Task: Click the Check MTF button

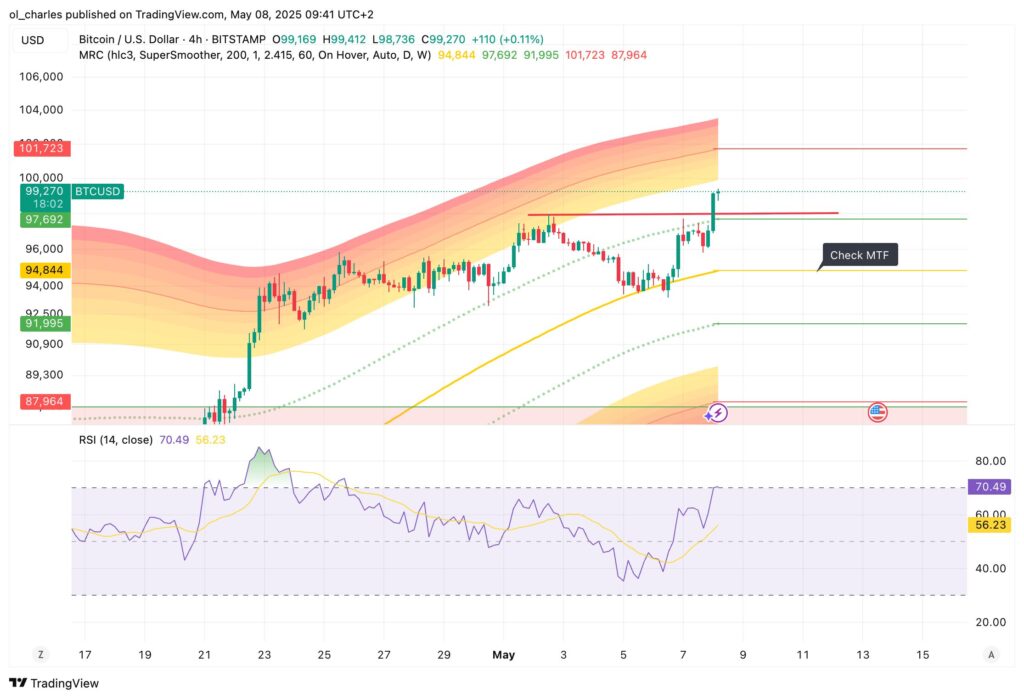Action: point(860,255)
